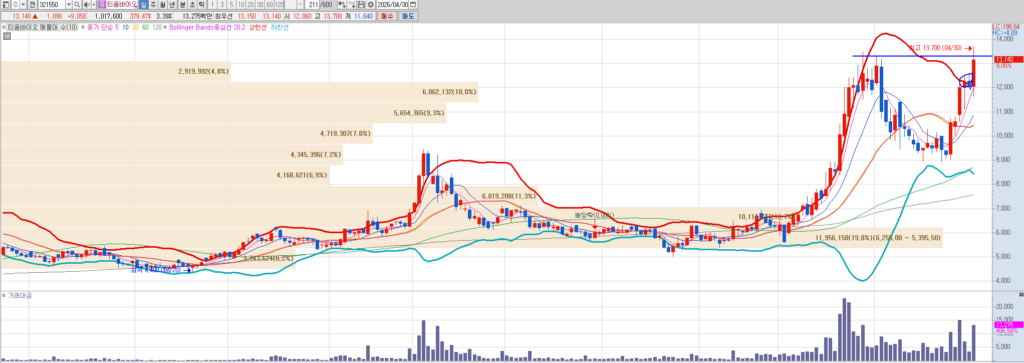Click the date field 2026/04/30

tap(392, 5)
